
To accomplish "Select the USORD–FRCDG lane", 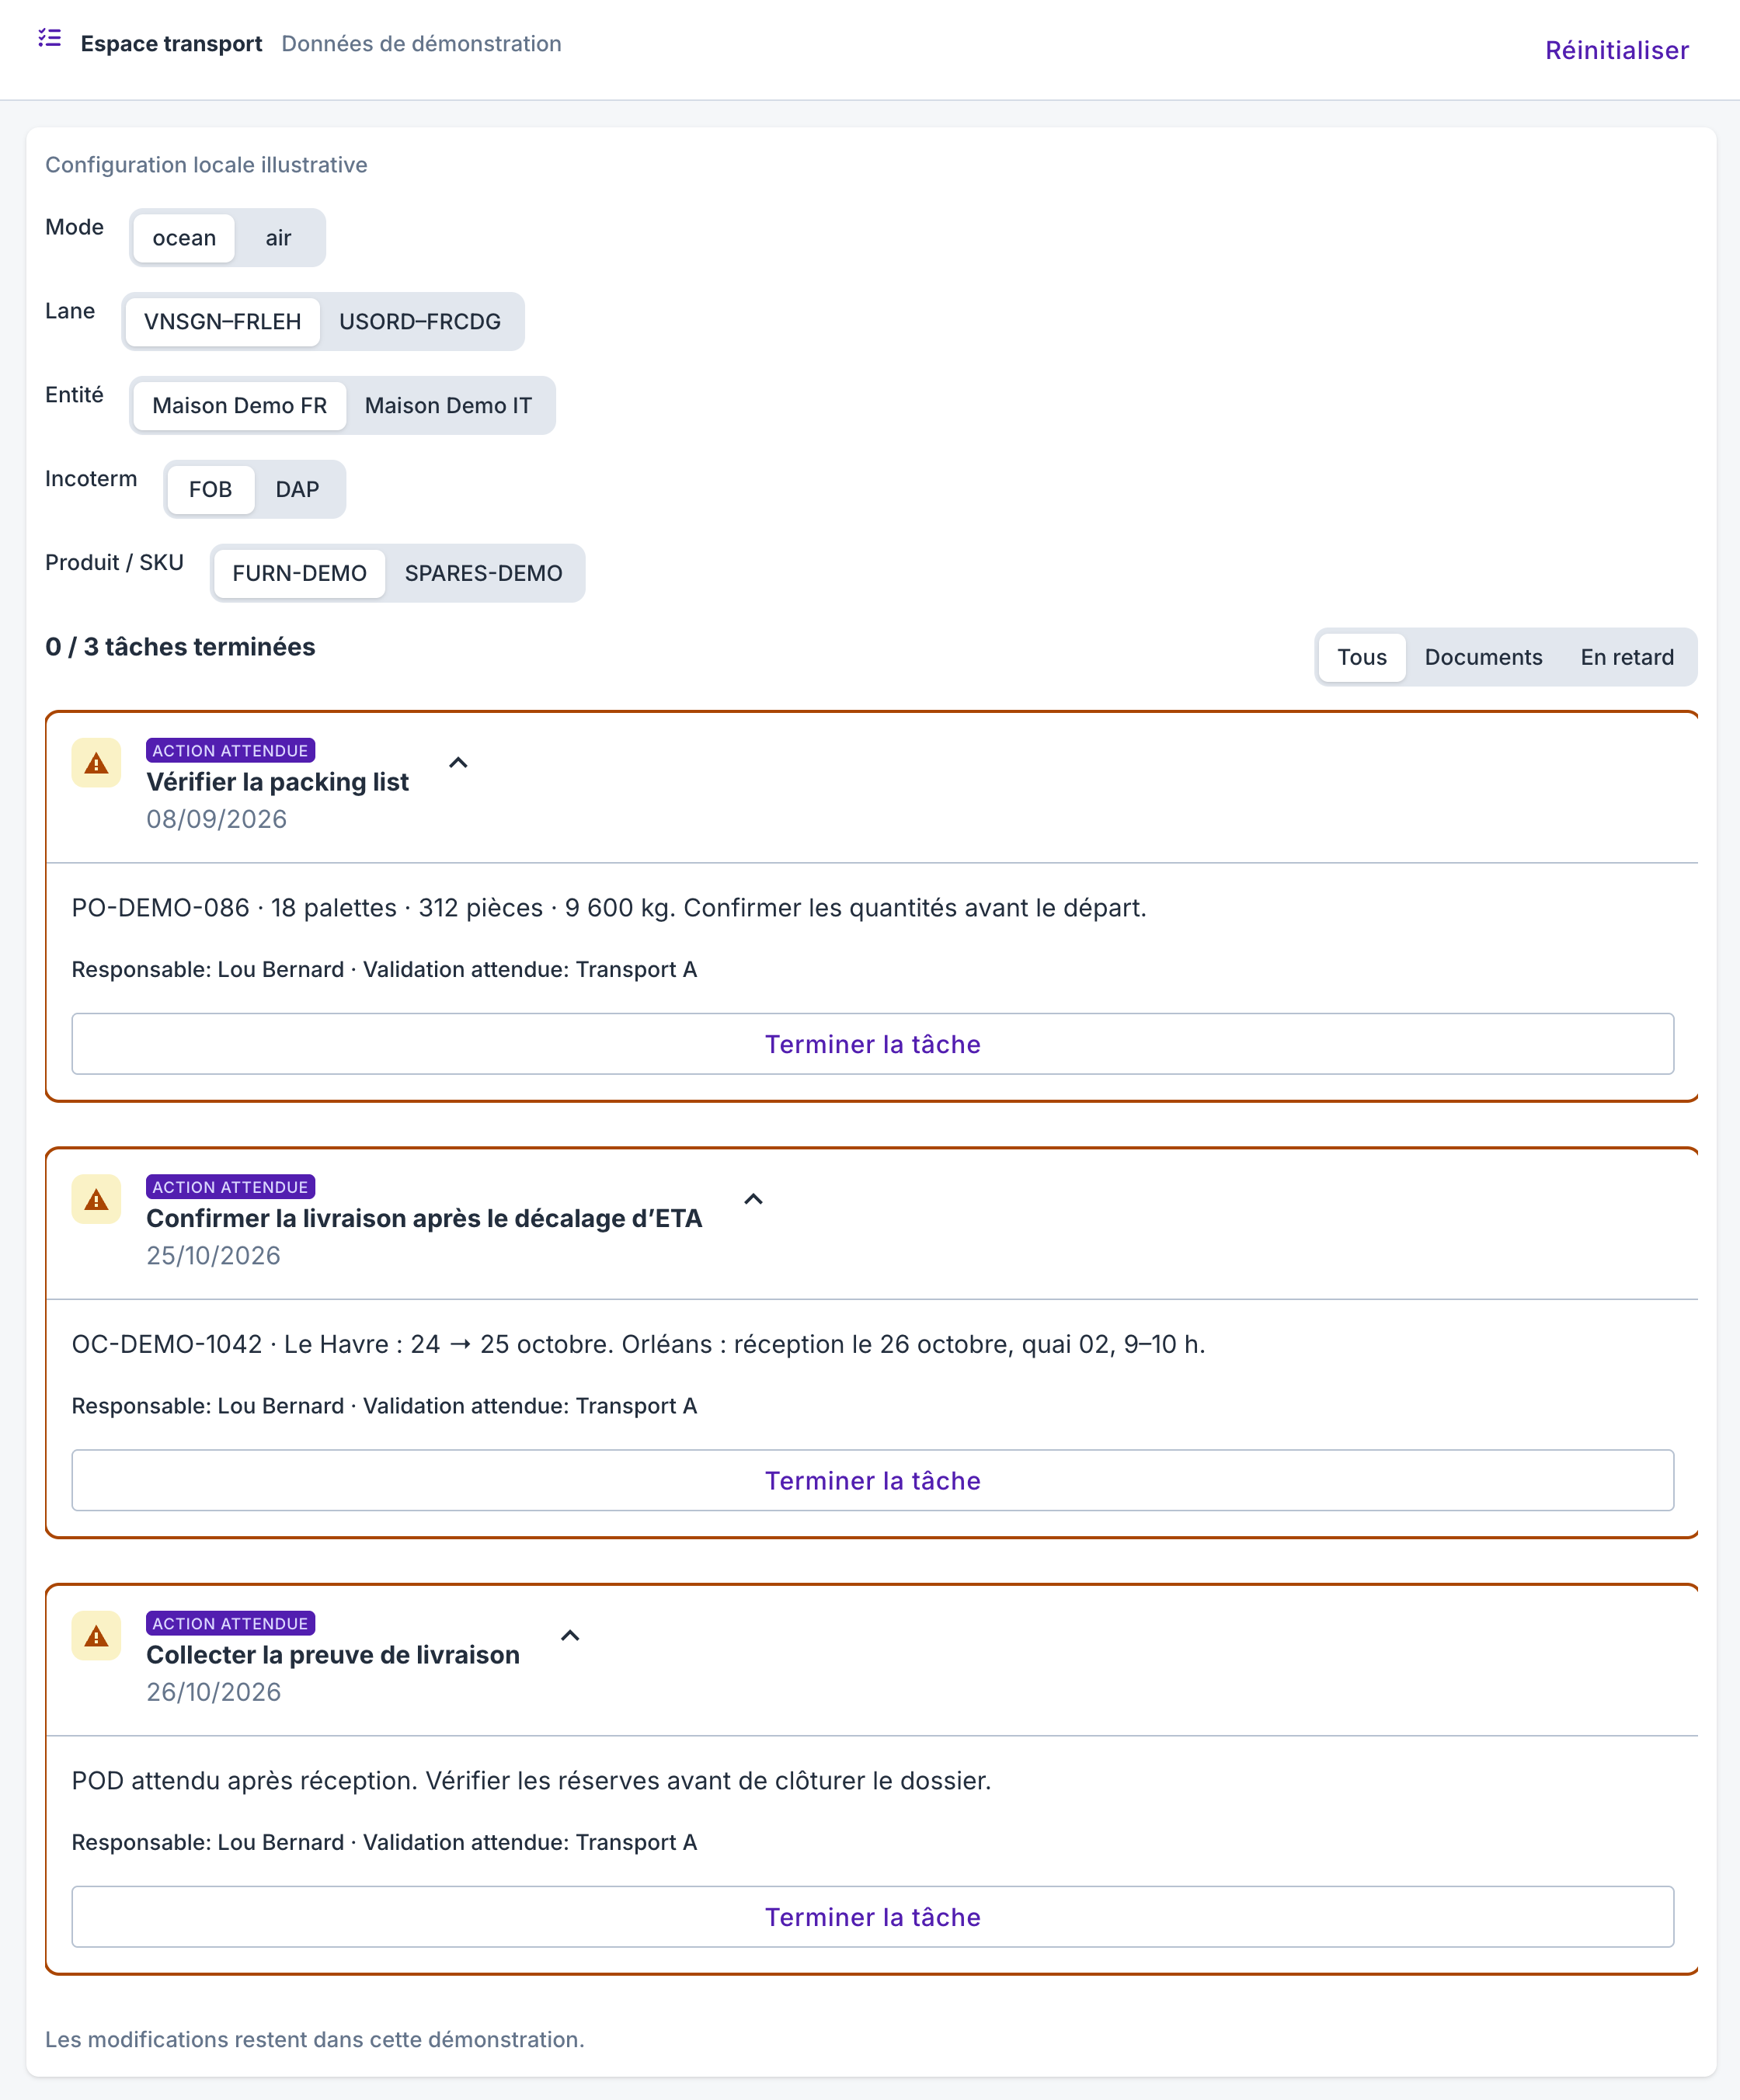I will click(x=420, y=322).
